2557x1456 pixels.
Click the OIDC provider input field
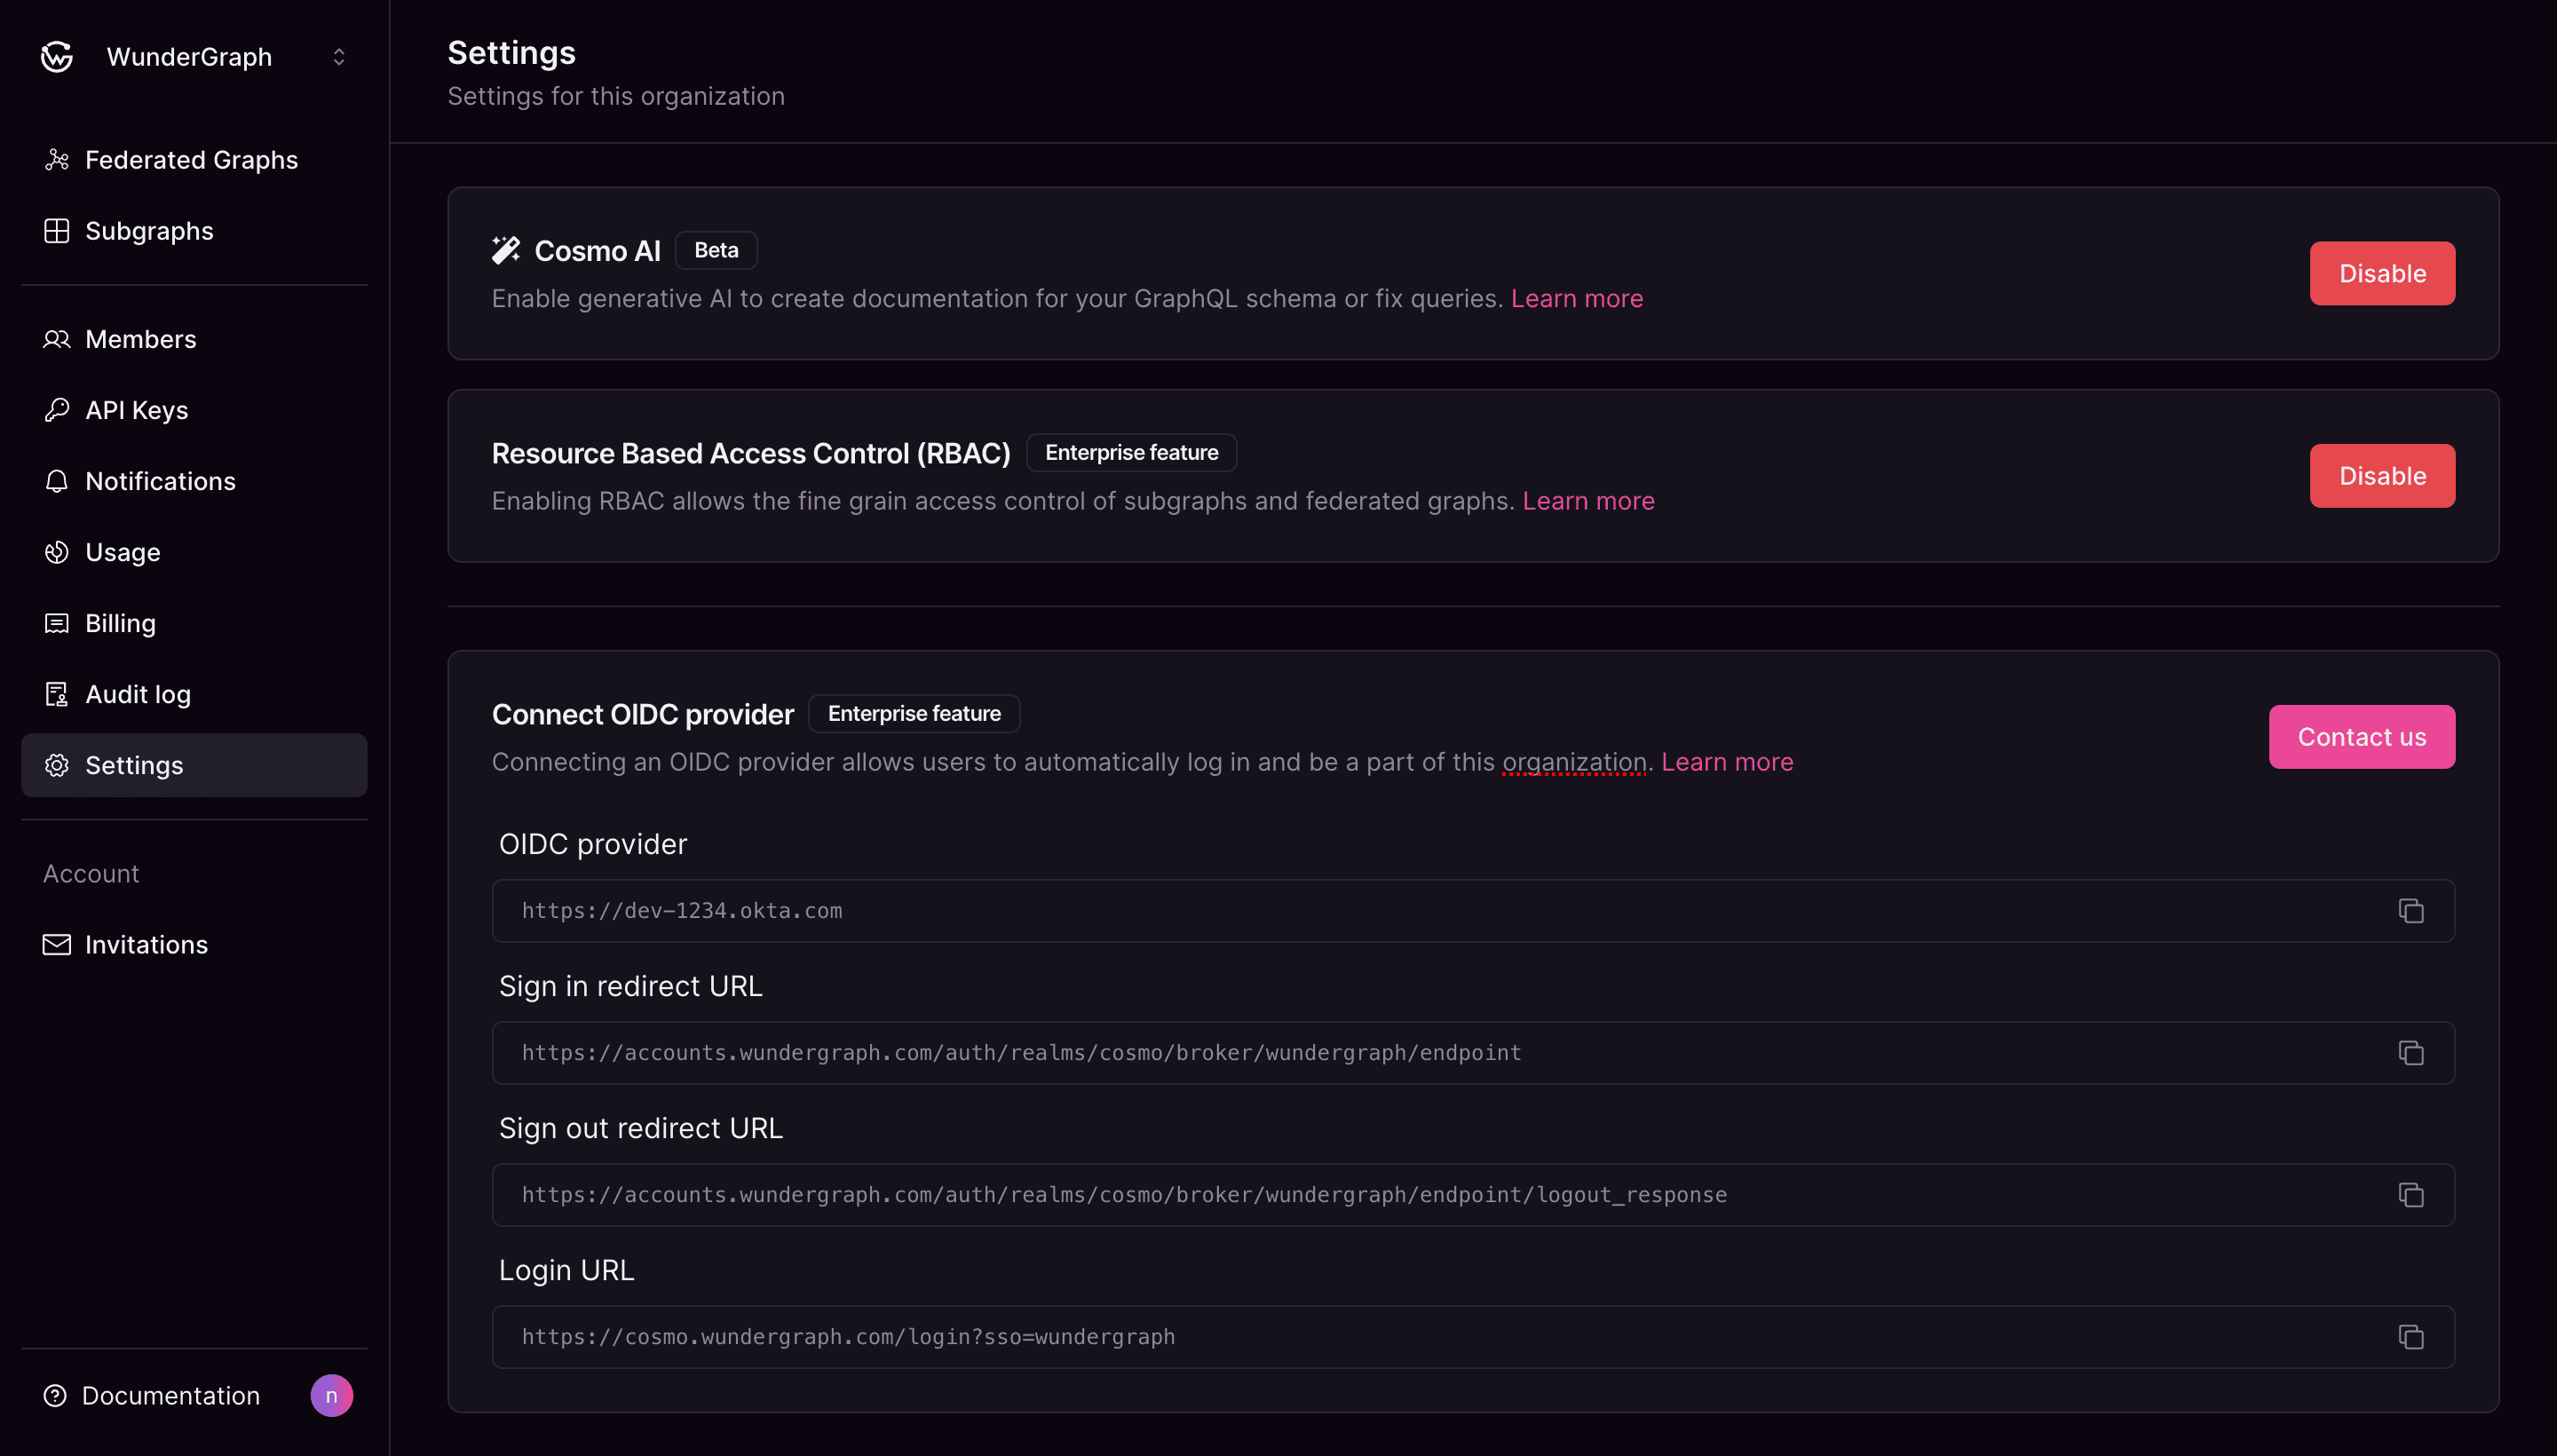(x=1474, y=910)
